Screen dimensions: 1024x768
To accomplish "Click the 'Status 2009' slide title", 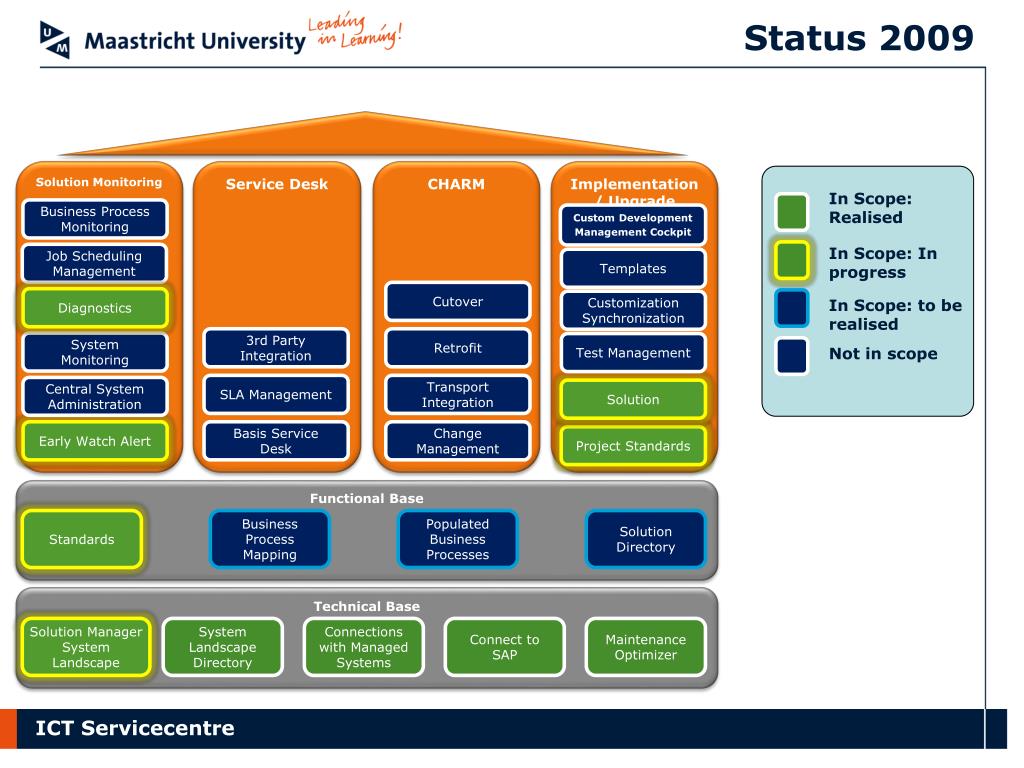I will 859,38.
